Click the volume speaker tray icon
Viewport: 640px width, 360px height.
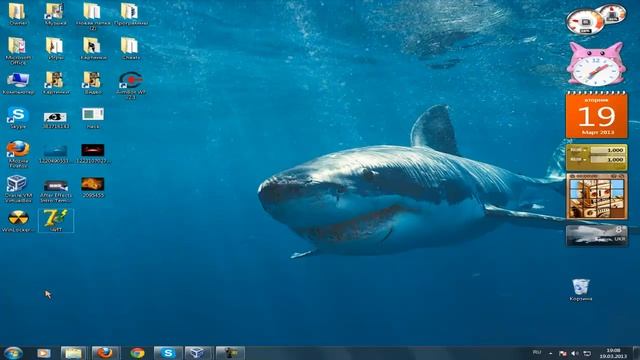[575, 353]
